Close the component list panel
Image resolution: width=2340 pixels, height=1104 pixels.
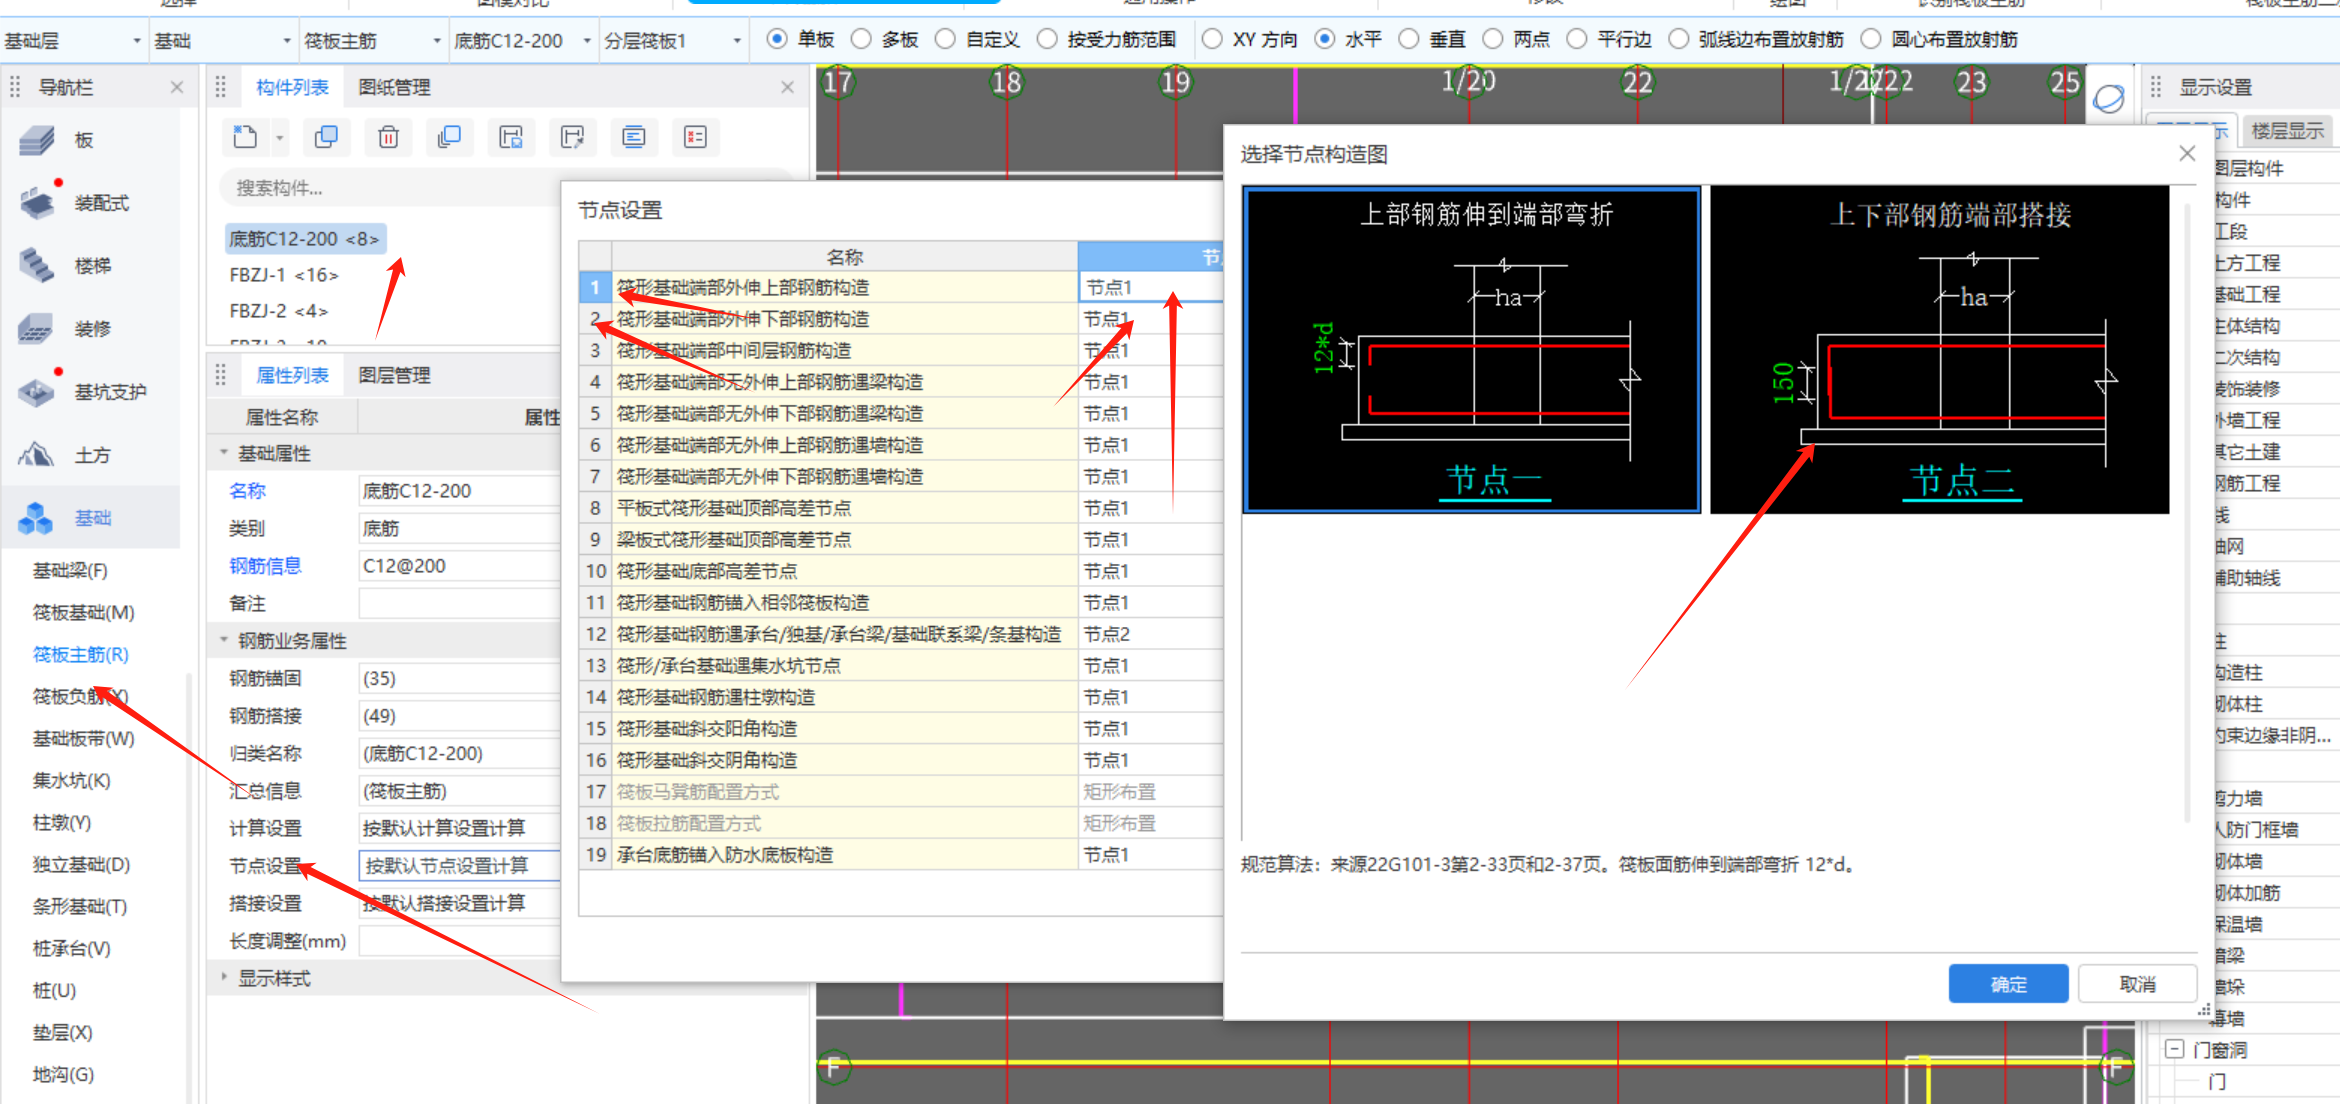[x=788, y=87]
